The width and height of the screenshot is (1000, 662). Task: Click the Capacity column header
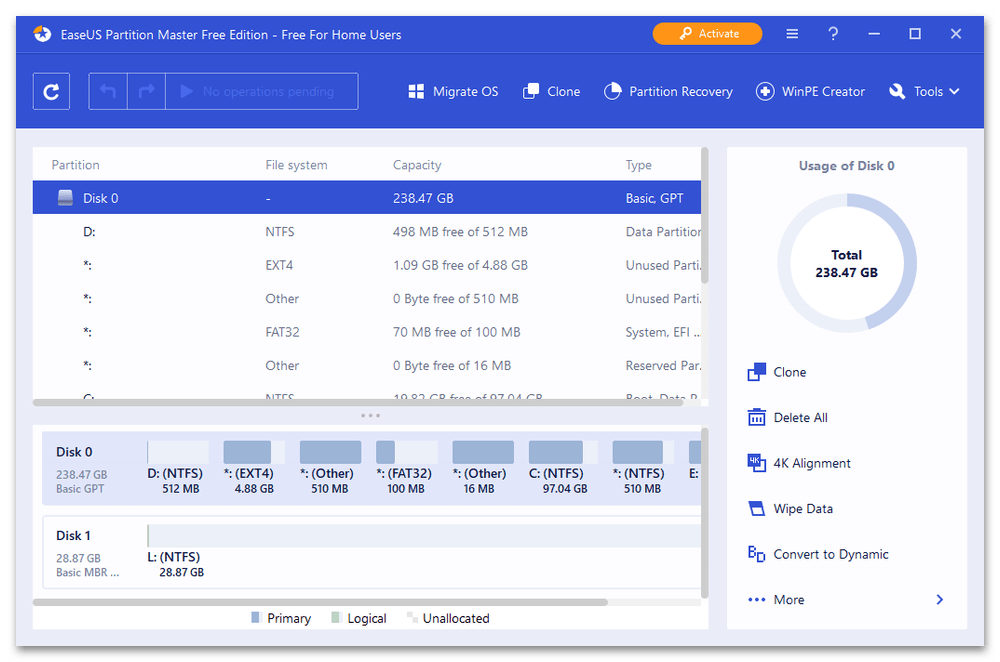[x=417, y=165]
